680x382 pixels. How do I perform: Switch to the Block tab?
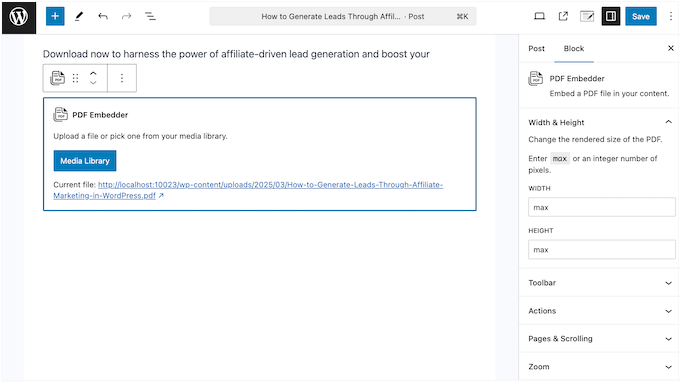574,49
